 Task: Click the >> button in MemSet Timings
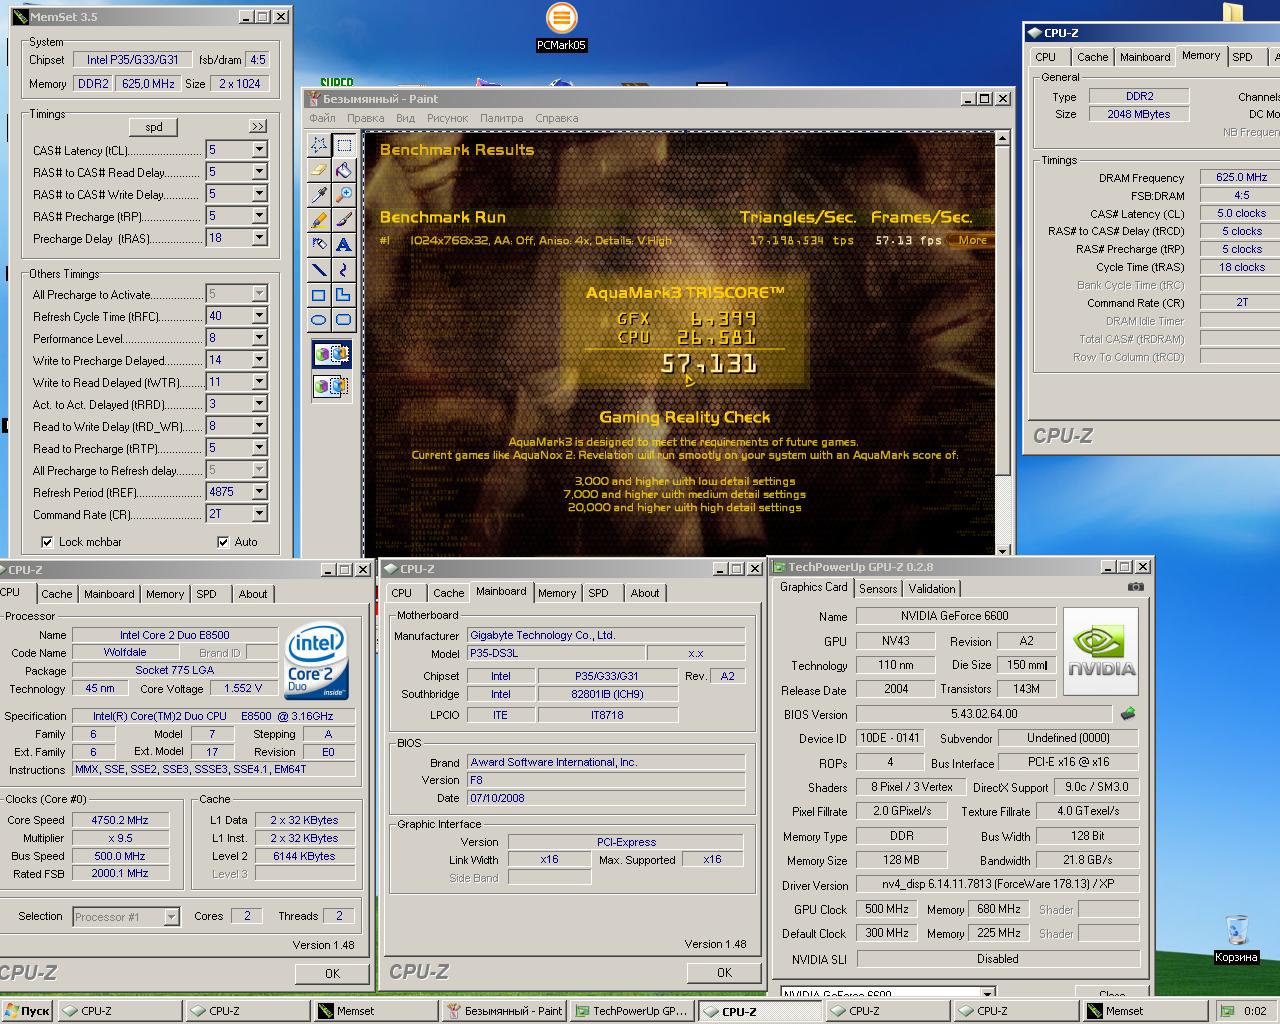tap(258, 126)
